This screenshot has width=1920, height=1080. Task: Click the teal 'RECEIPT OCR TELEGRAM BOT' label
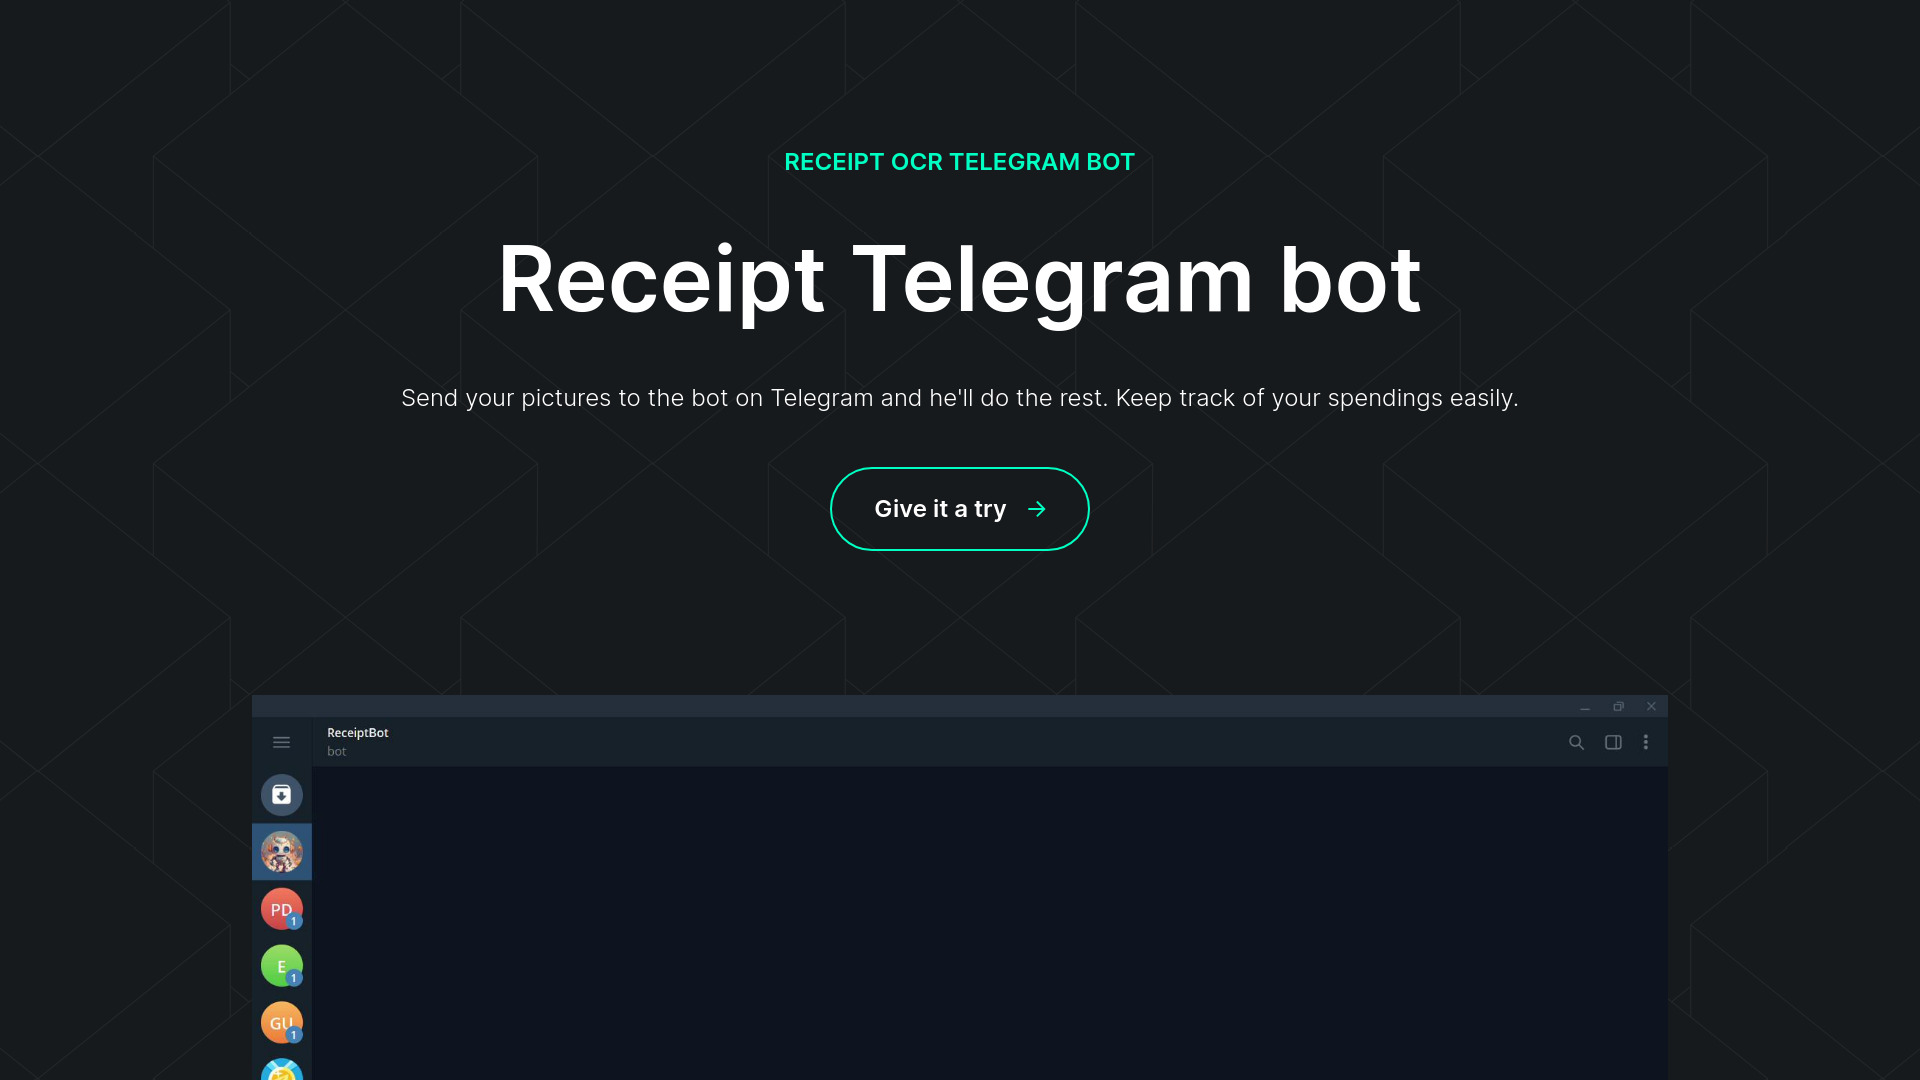point(960,161)
